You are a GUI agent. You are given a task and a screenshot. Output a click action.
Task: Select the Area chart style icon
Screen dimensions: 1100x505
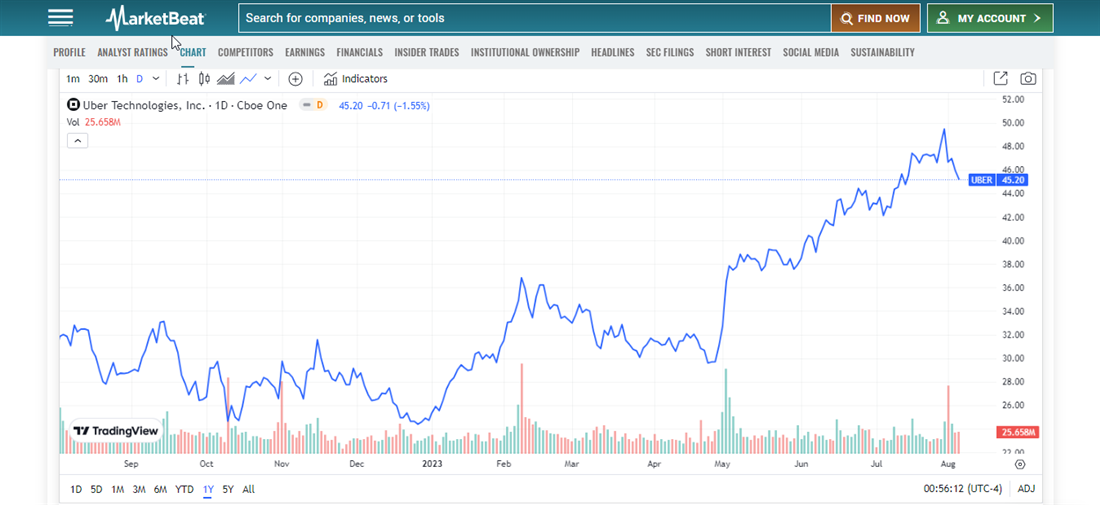[226, 79]
